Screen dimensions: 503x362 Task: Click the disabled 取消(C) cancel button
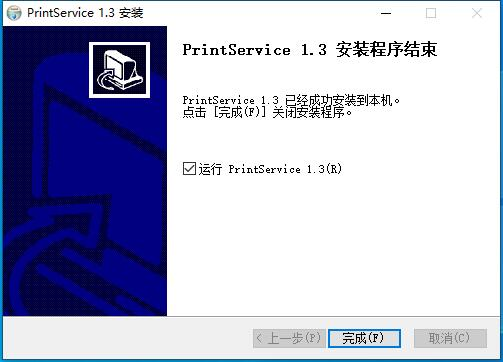click(450, 338)
